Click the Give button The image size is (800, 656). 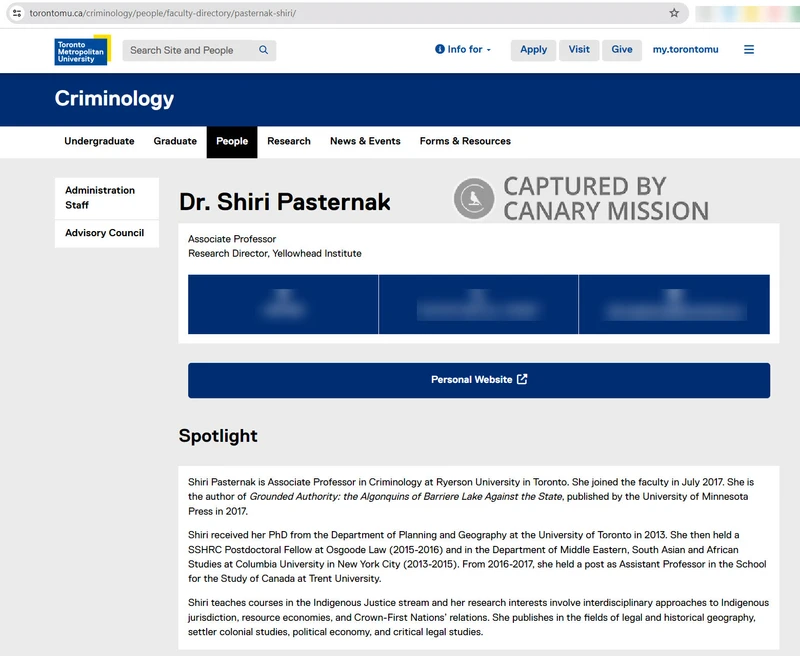622,49
